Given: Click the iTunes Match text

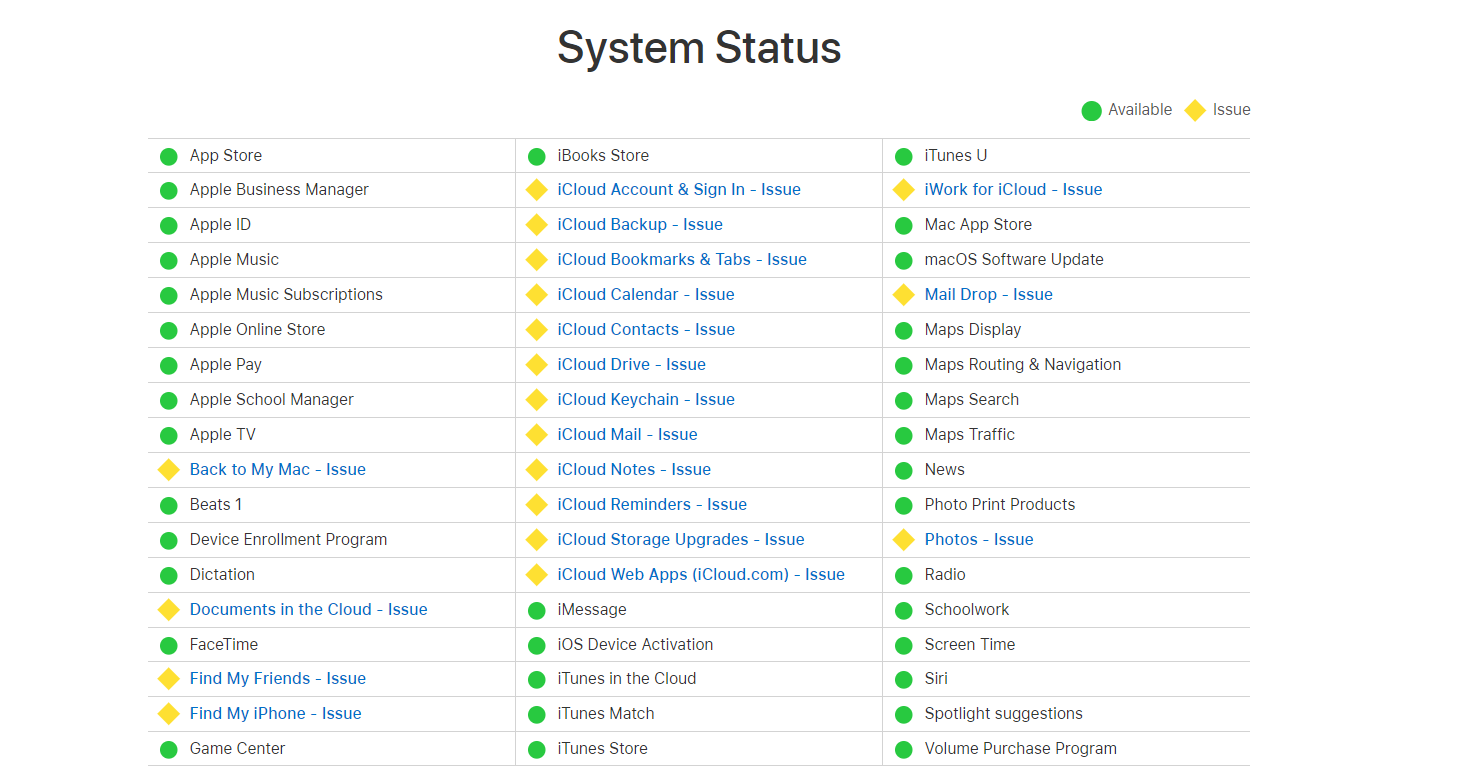Looking at the screenshot, I should pyautogui.click(x=606, y=714).
